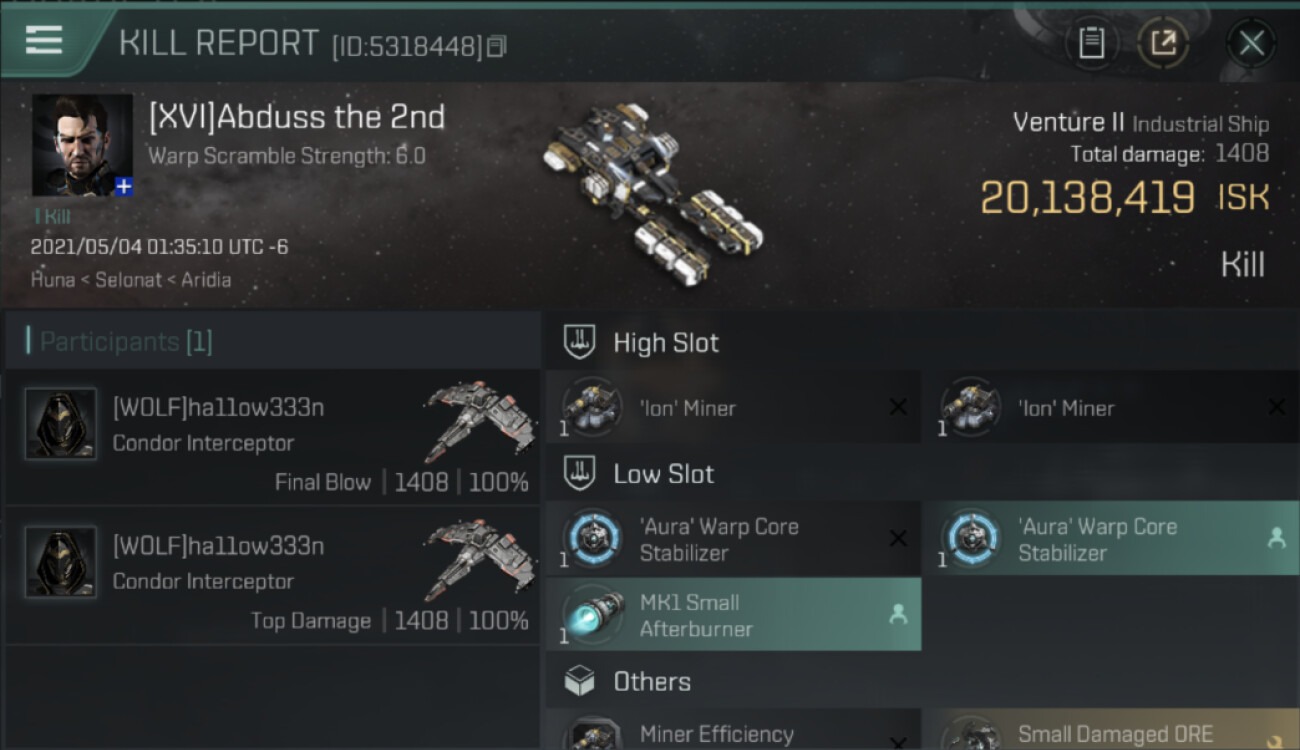Select the destroyed 'Aura' Warp Core Stabilizer
The width and height of the screenshot is (1300, 750).
733,539
